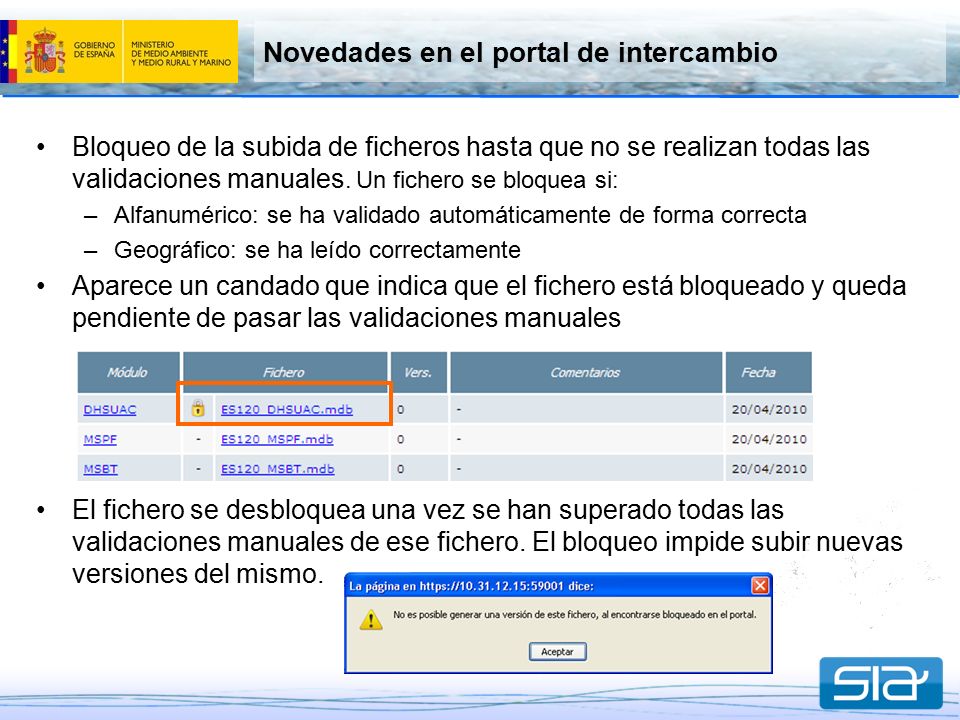Click the 20/04/2010 date in MSPF row
The width and height of the screenshot is (960, 720).
tap(769, 439)
